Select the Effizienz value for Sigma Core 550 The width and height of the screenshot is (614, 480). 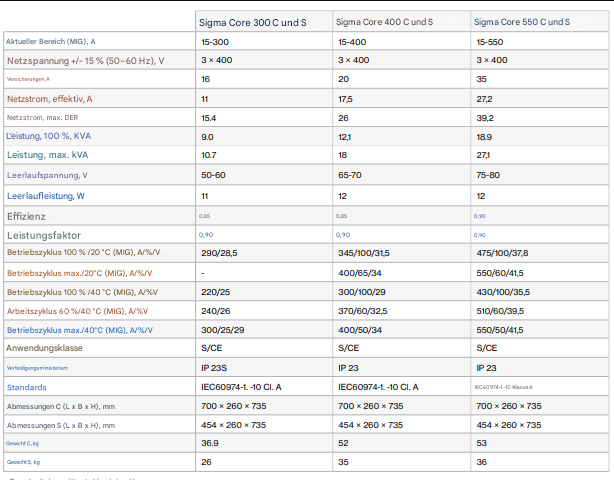click(479, 216)
